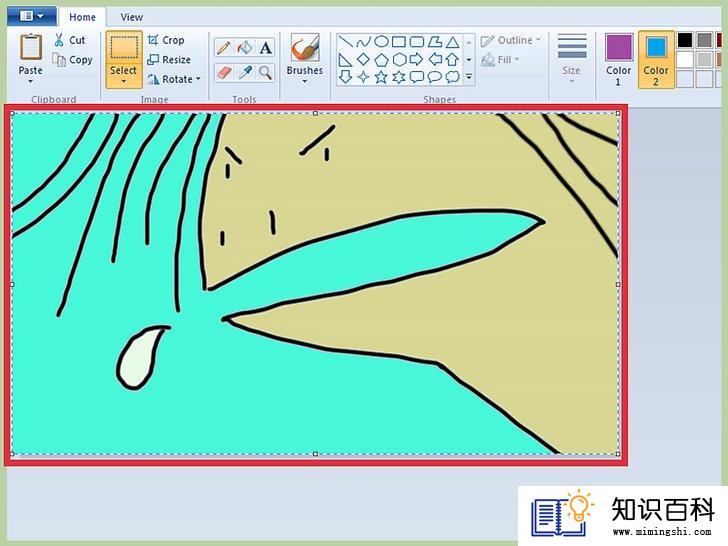Select the Diamond shape
Viewport: 728px width, 546px height.
[x=363, y=59]
